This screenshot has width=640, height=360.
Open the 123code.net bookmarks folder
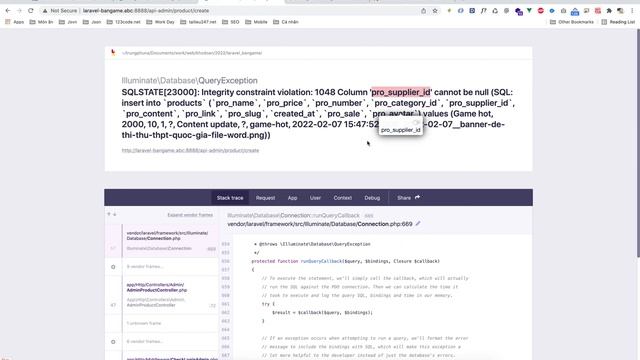[x=123, y=22]
